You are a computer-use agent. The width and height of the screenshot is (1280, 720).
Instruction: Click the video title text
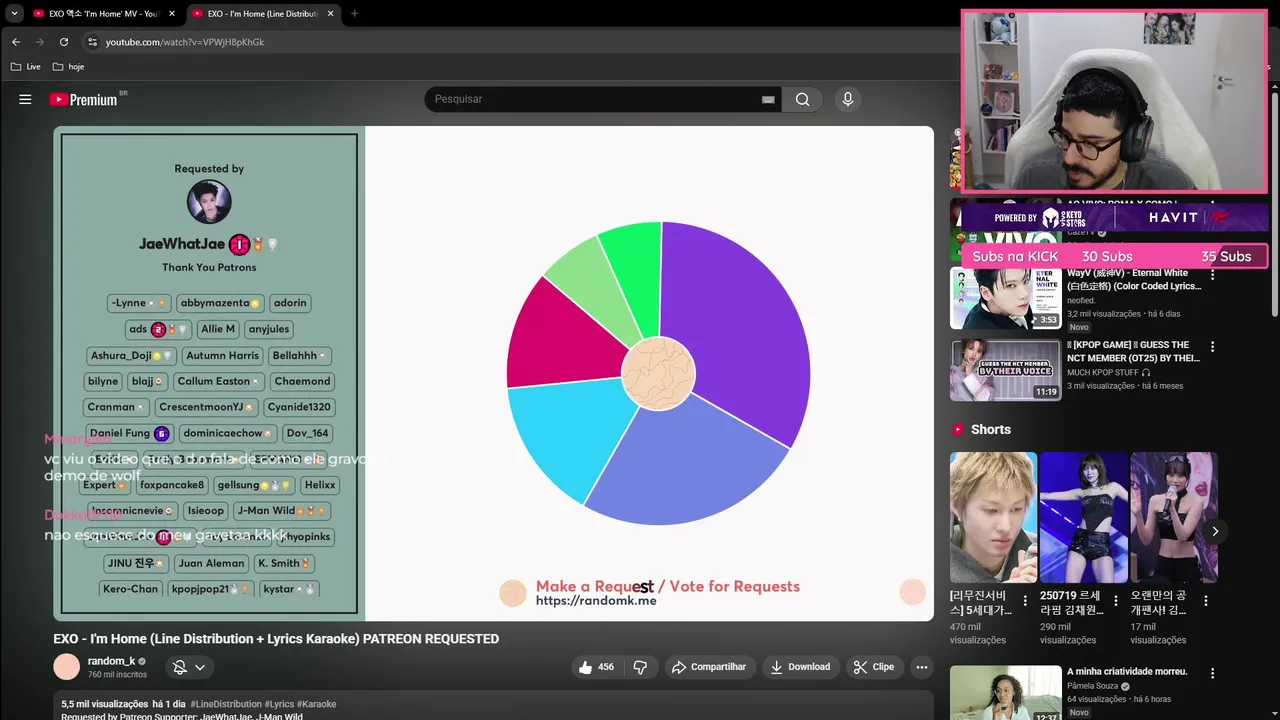pyautogui.click(x=276, y=639)
